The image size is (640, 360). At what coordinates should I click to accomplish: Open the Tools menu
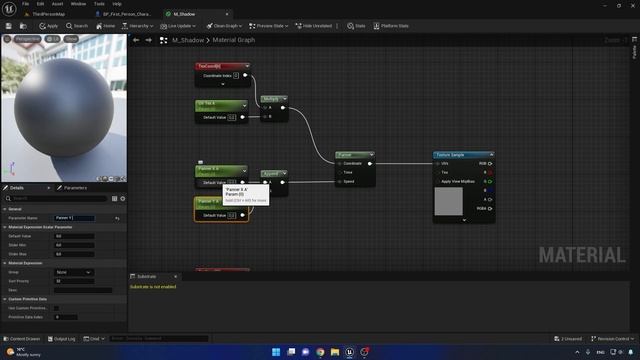99,4
